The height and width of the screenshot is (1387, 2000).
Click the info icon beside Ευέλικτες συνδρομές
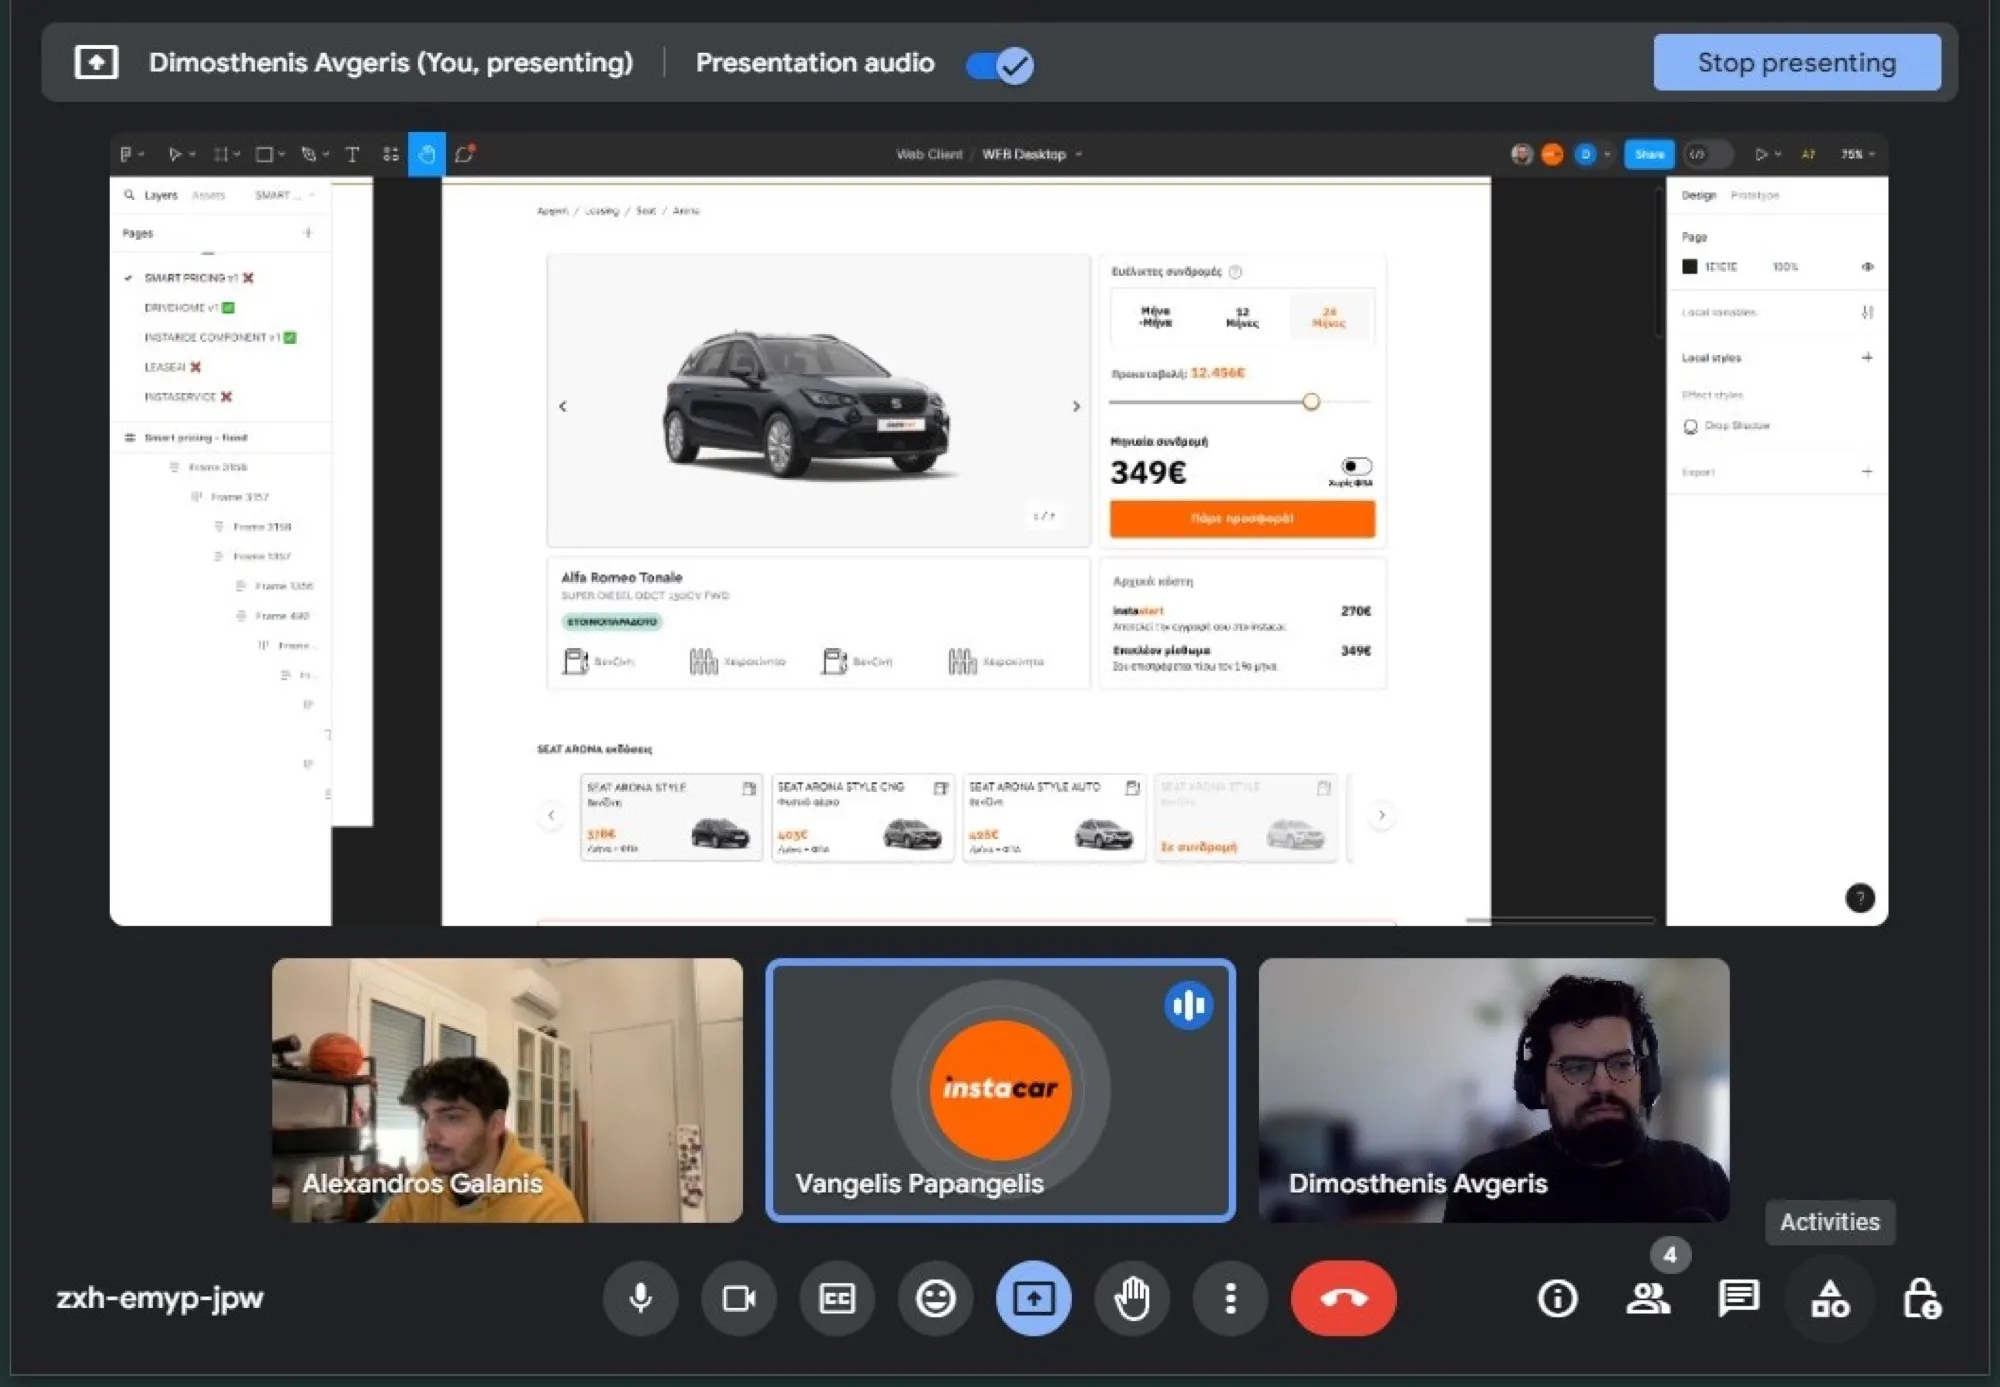click(1236, 272)
